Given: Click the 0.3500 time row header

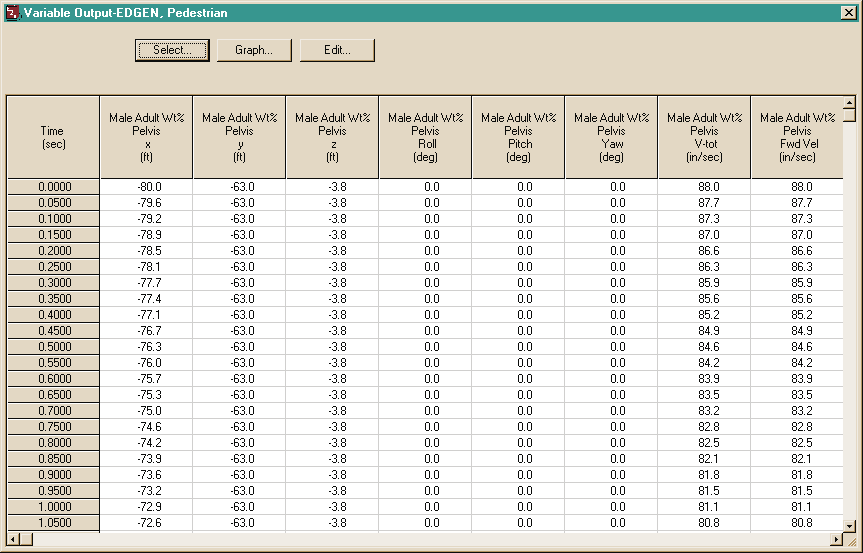Looking at the screenshot, I should [53, 299].
